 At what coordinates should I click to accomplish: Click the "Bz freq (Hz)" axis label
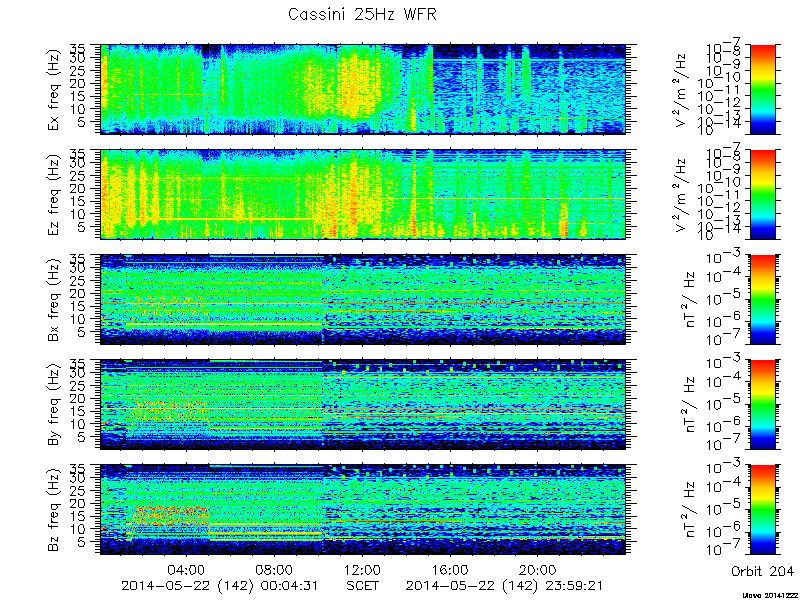(x=54, y=510)
